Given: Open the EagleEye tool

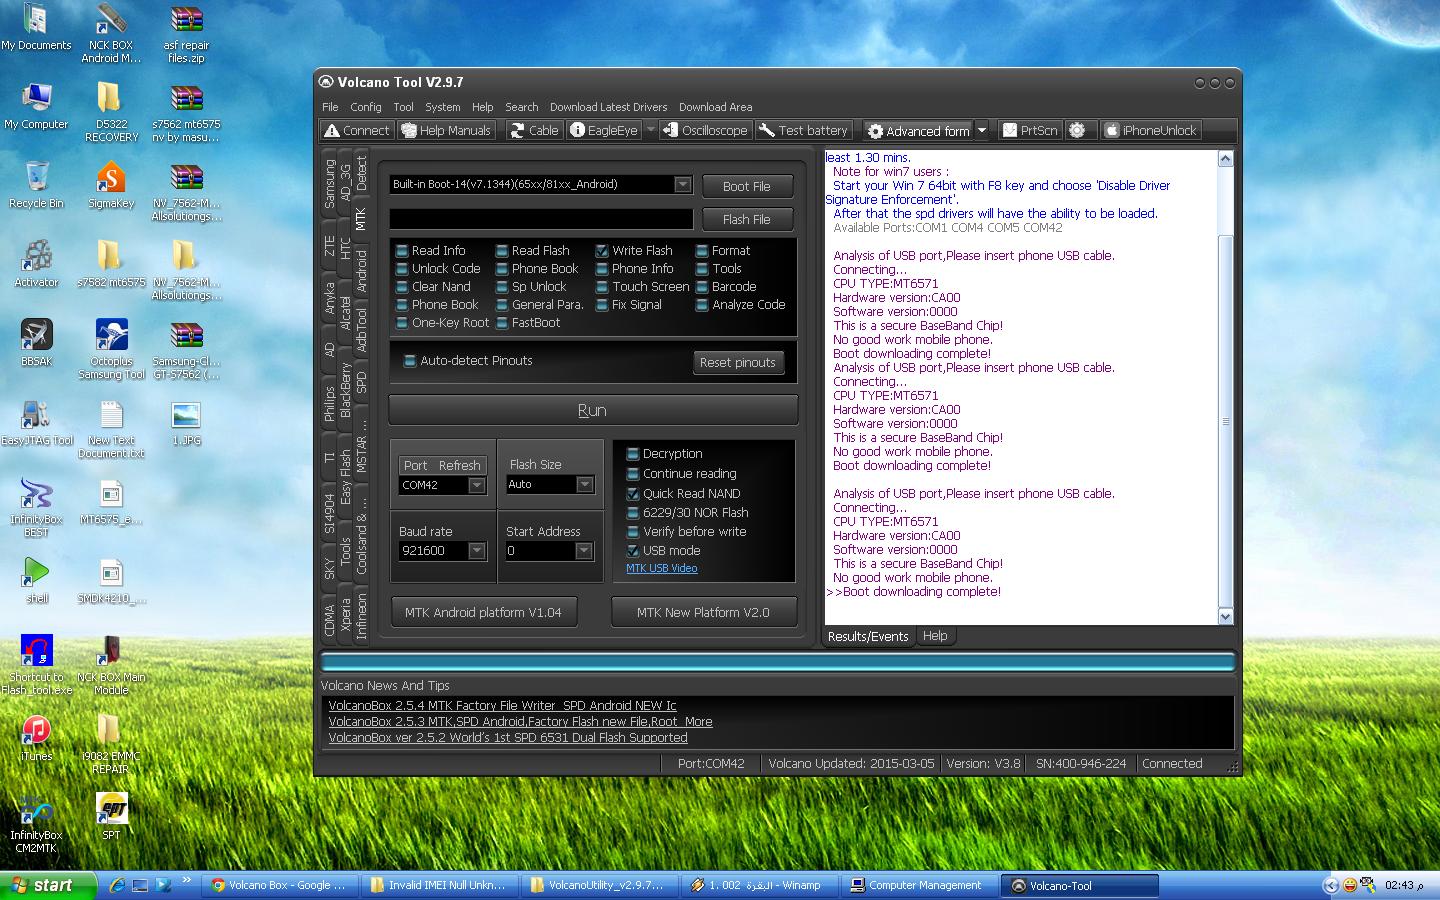Looking at the screenshot, I should click(604, 130).
